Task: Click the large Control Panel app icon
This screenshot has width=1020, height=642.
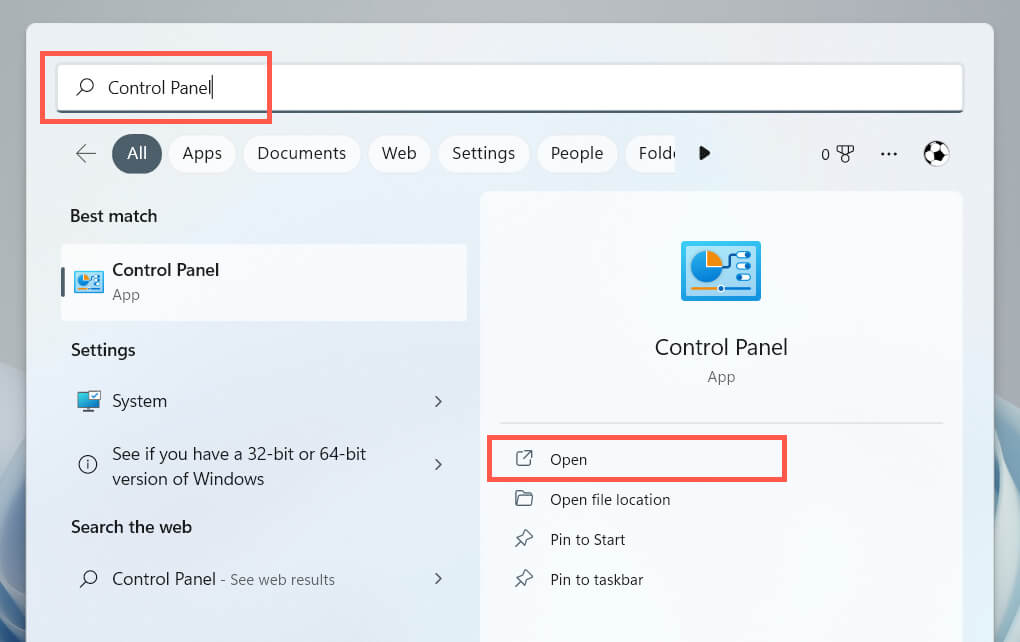Action: point(720,271)
